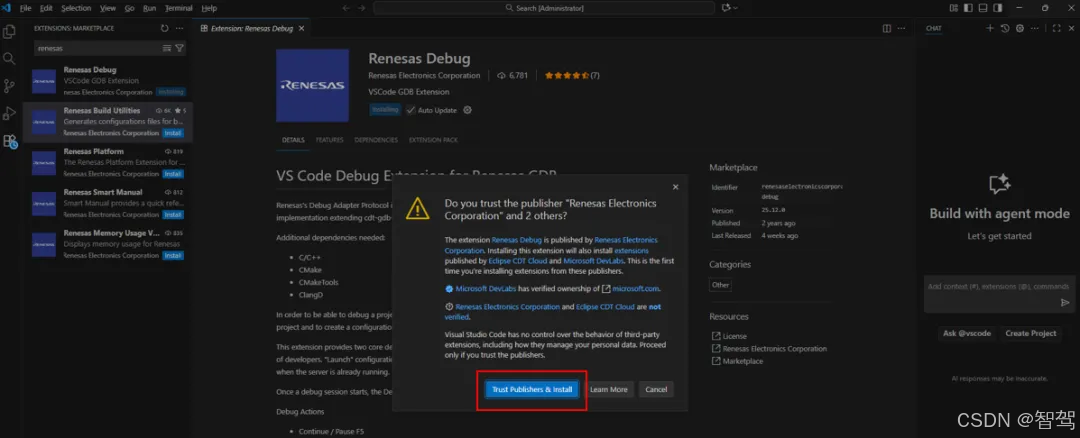Split the editor to the right
This screenshot has height=438, width=1080.
coord(886,28)
